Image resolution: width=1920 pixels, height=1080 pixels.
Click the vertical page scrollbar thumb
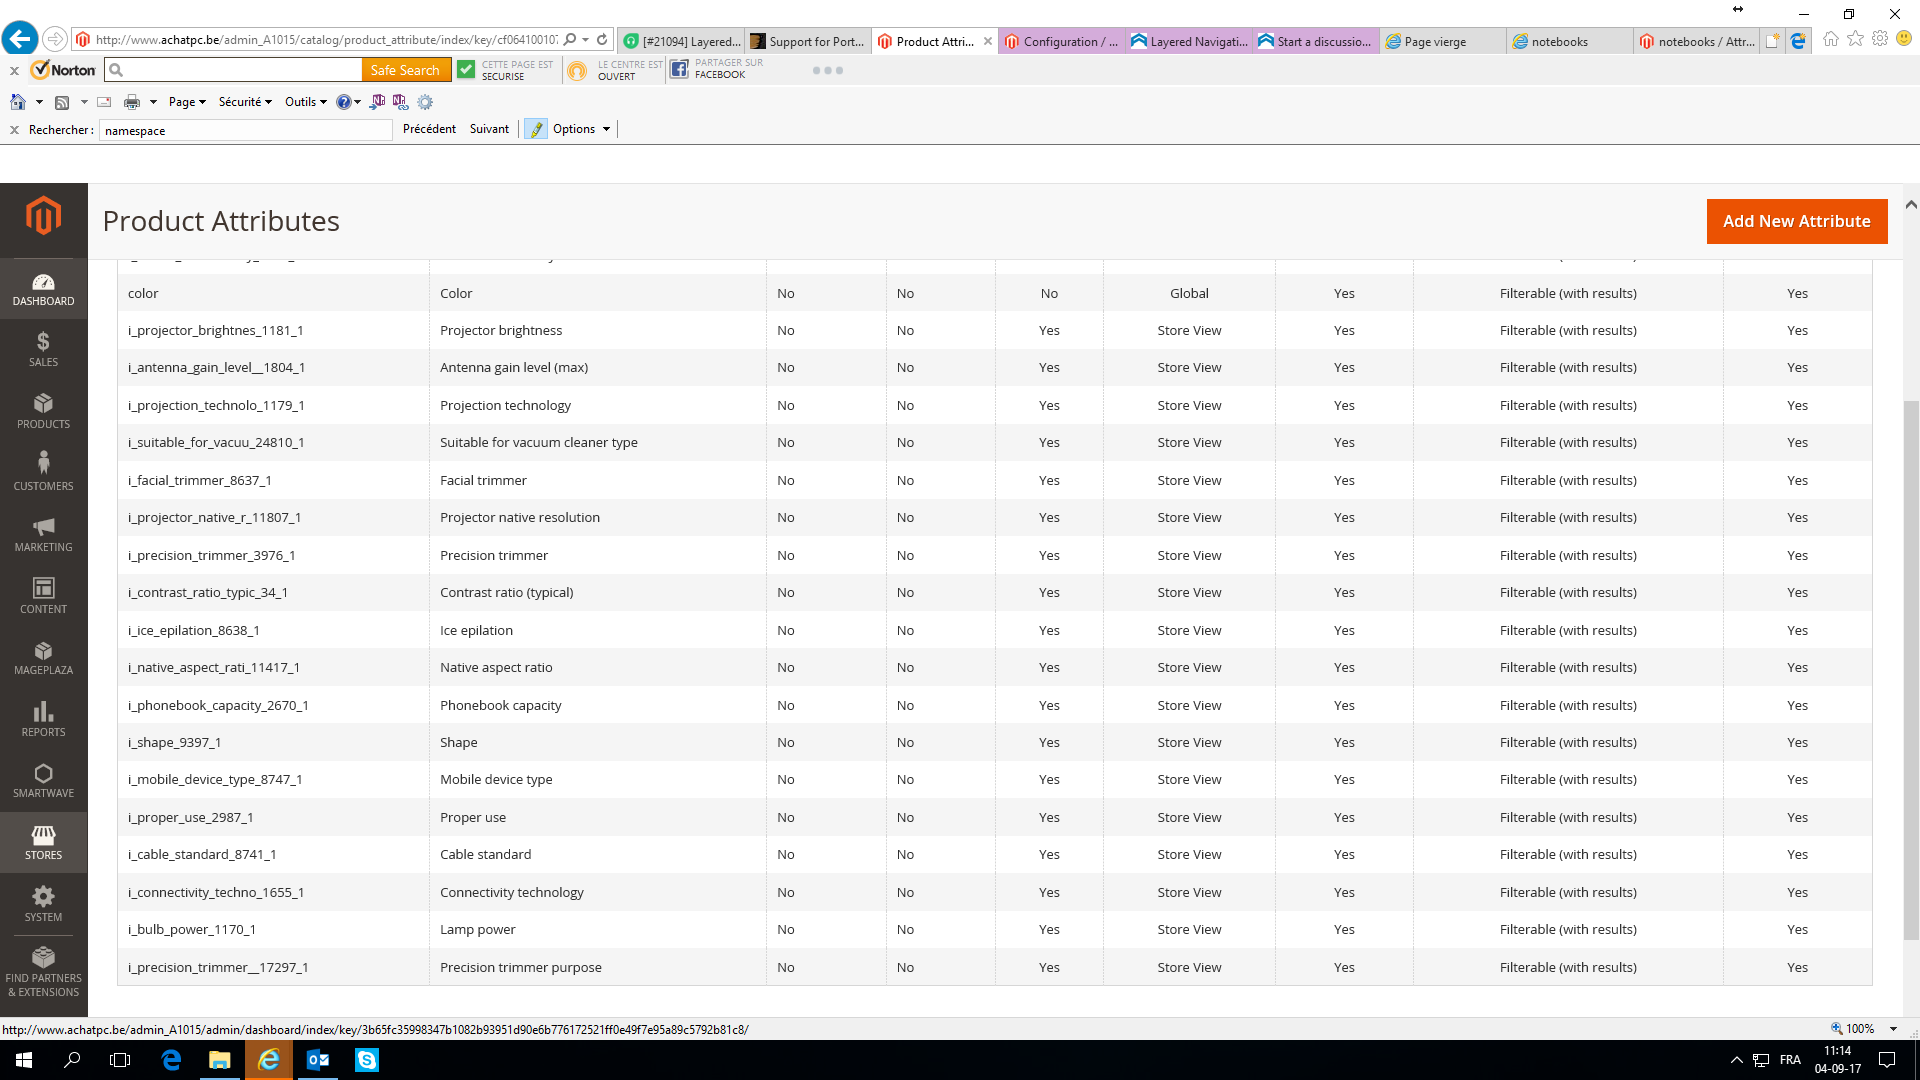[1911, 670]
